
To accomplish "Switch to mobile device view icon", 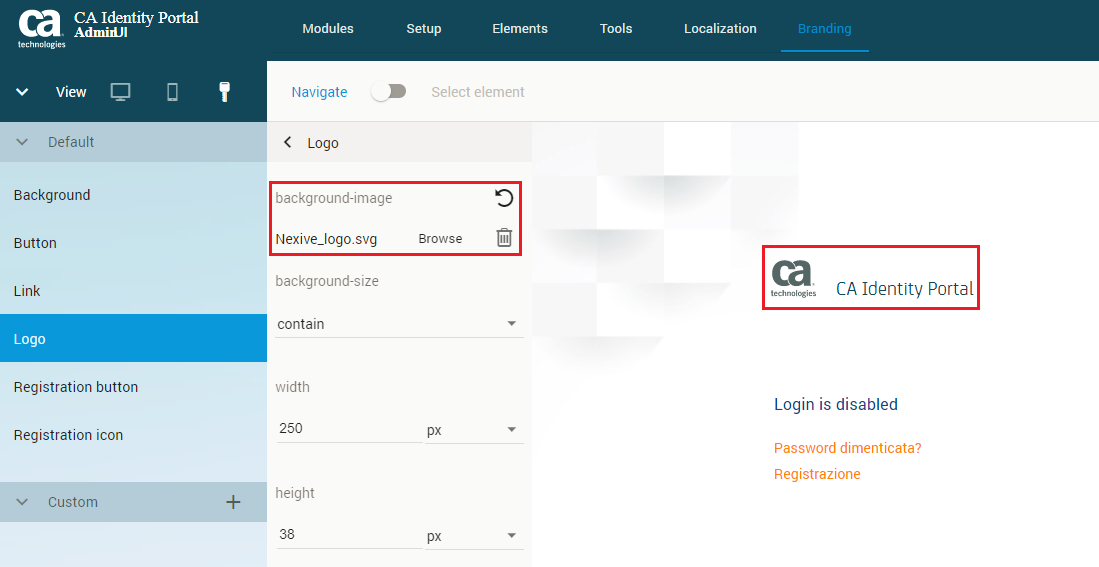I will click(172, 92).
